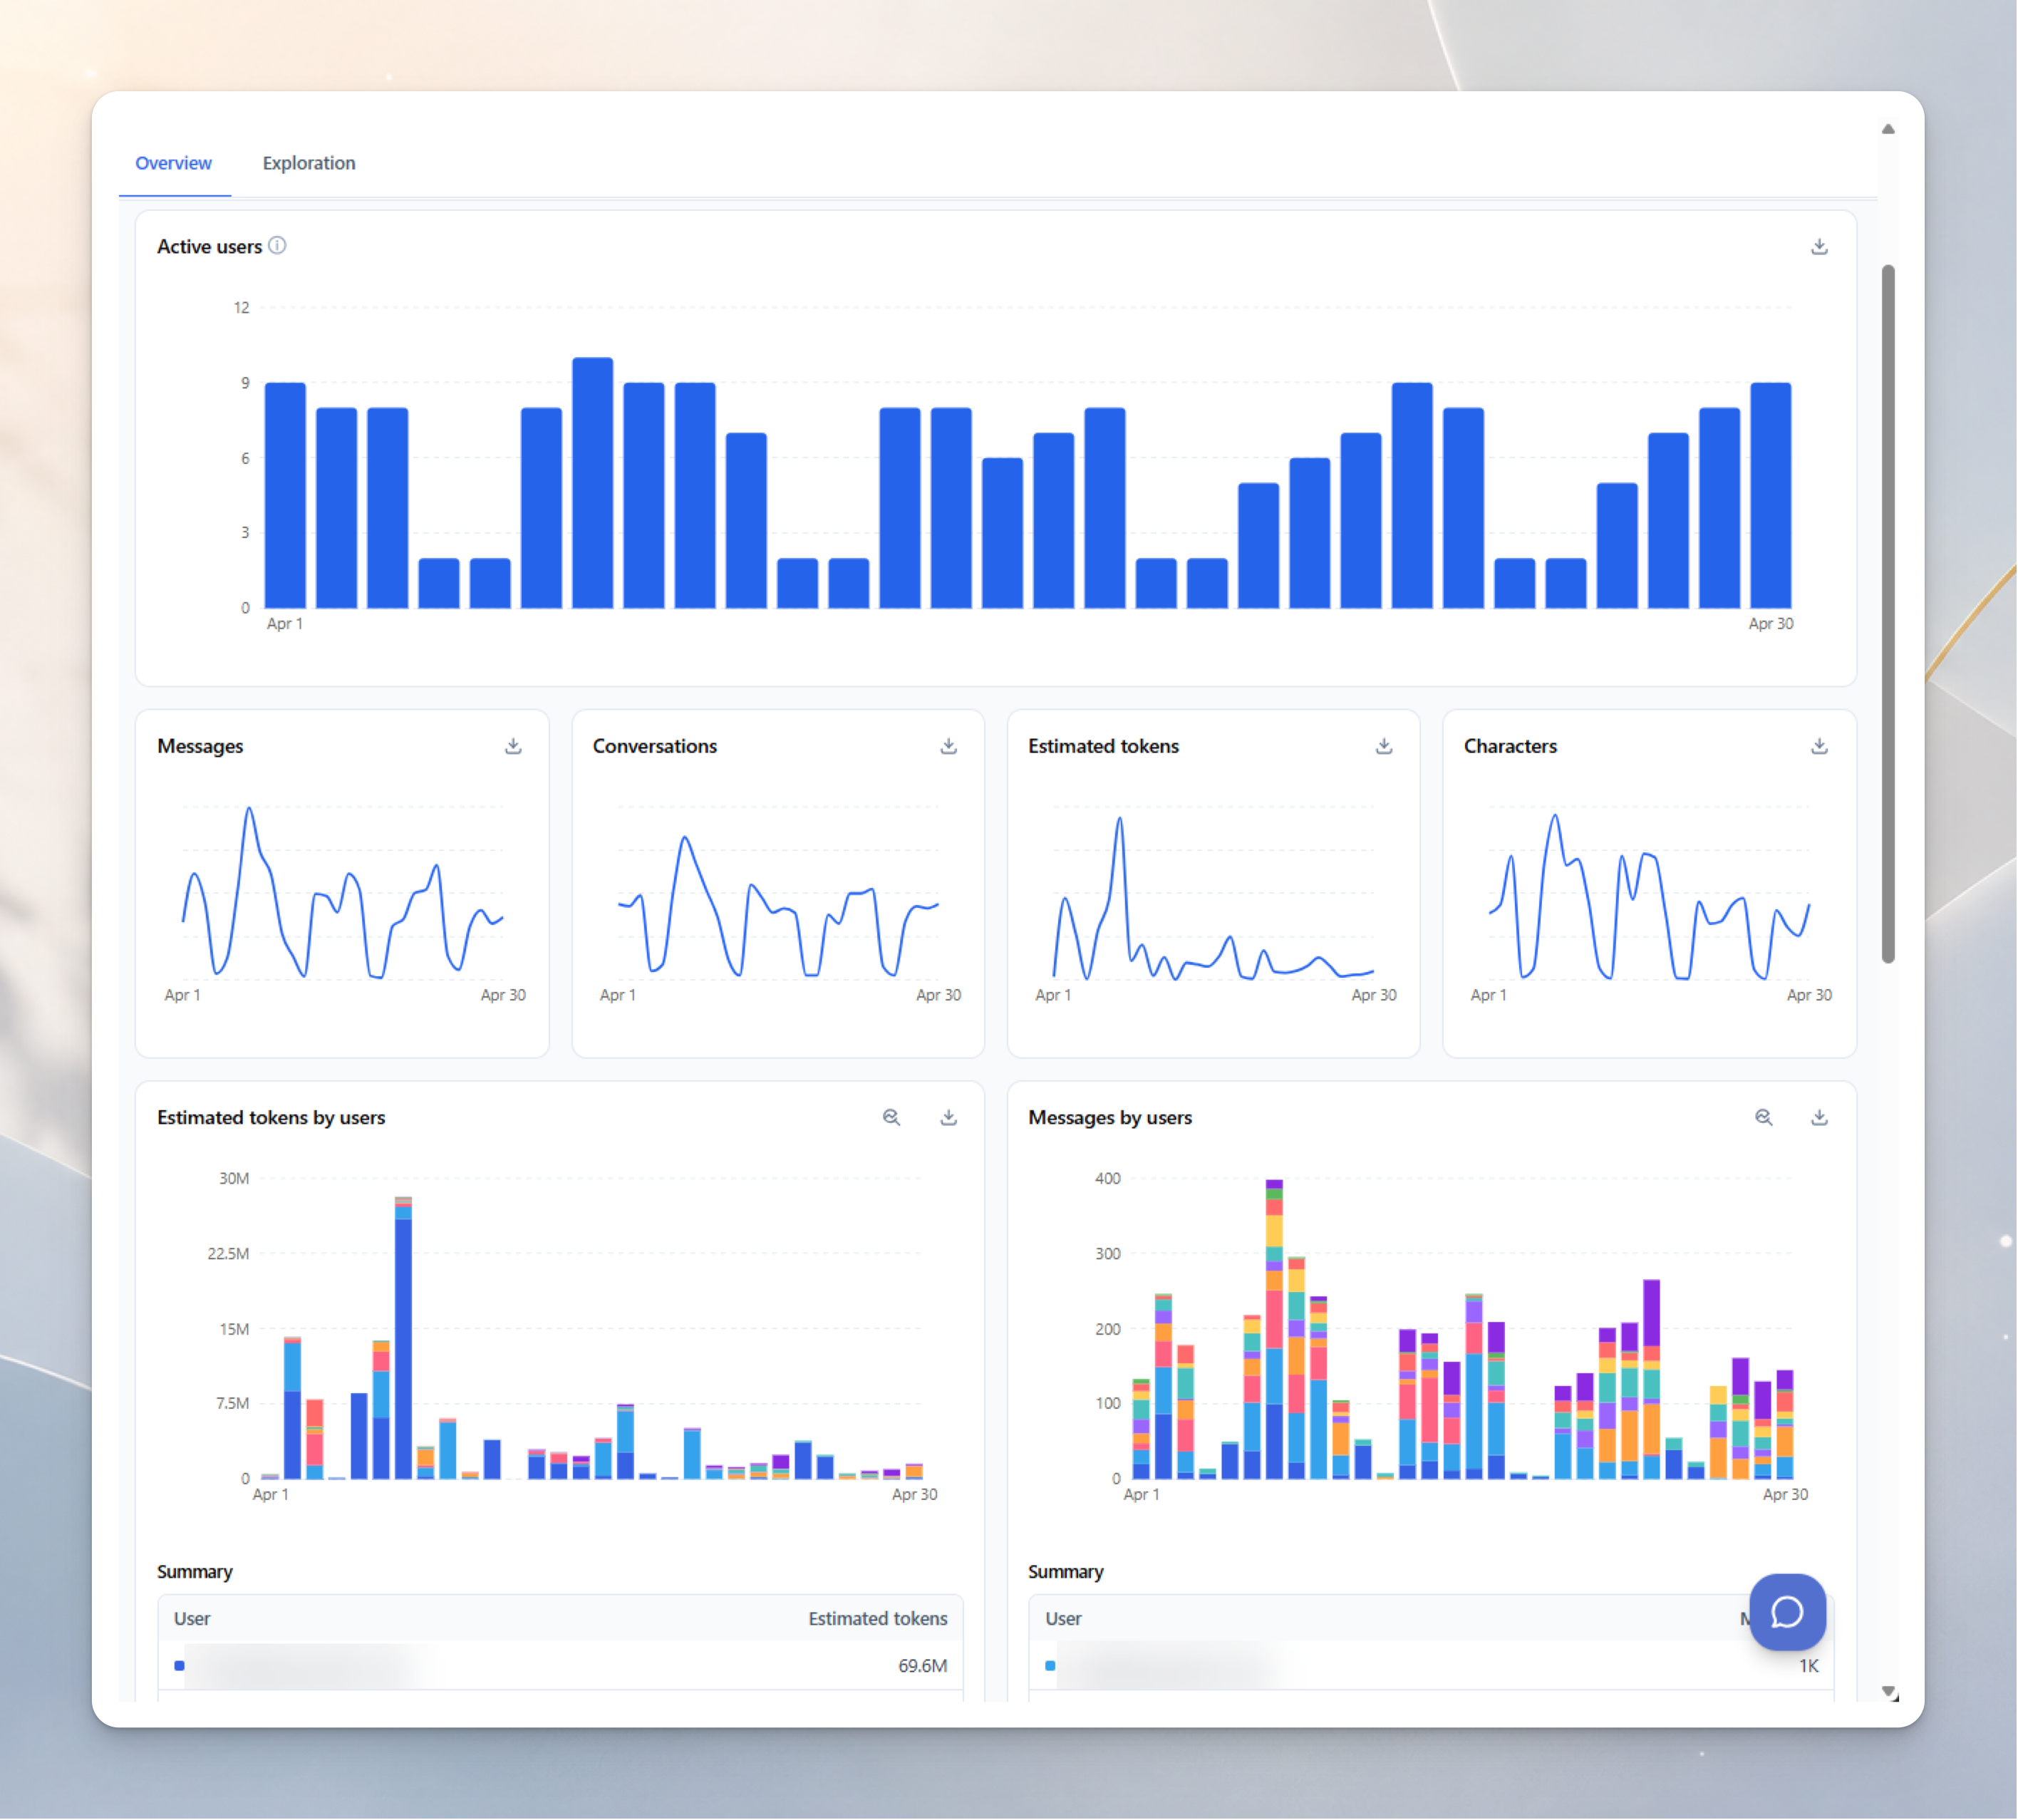Download Messages by users chart
Image resolution: width=2018 pixels, height=1820 pixels.
click(x=1819, y=1117)
